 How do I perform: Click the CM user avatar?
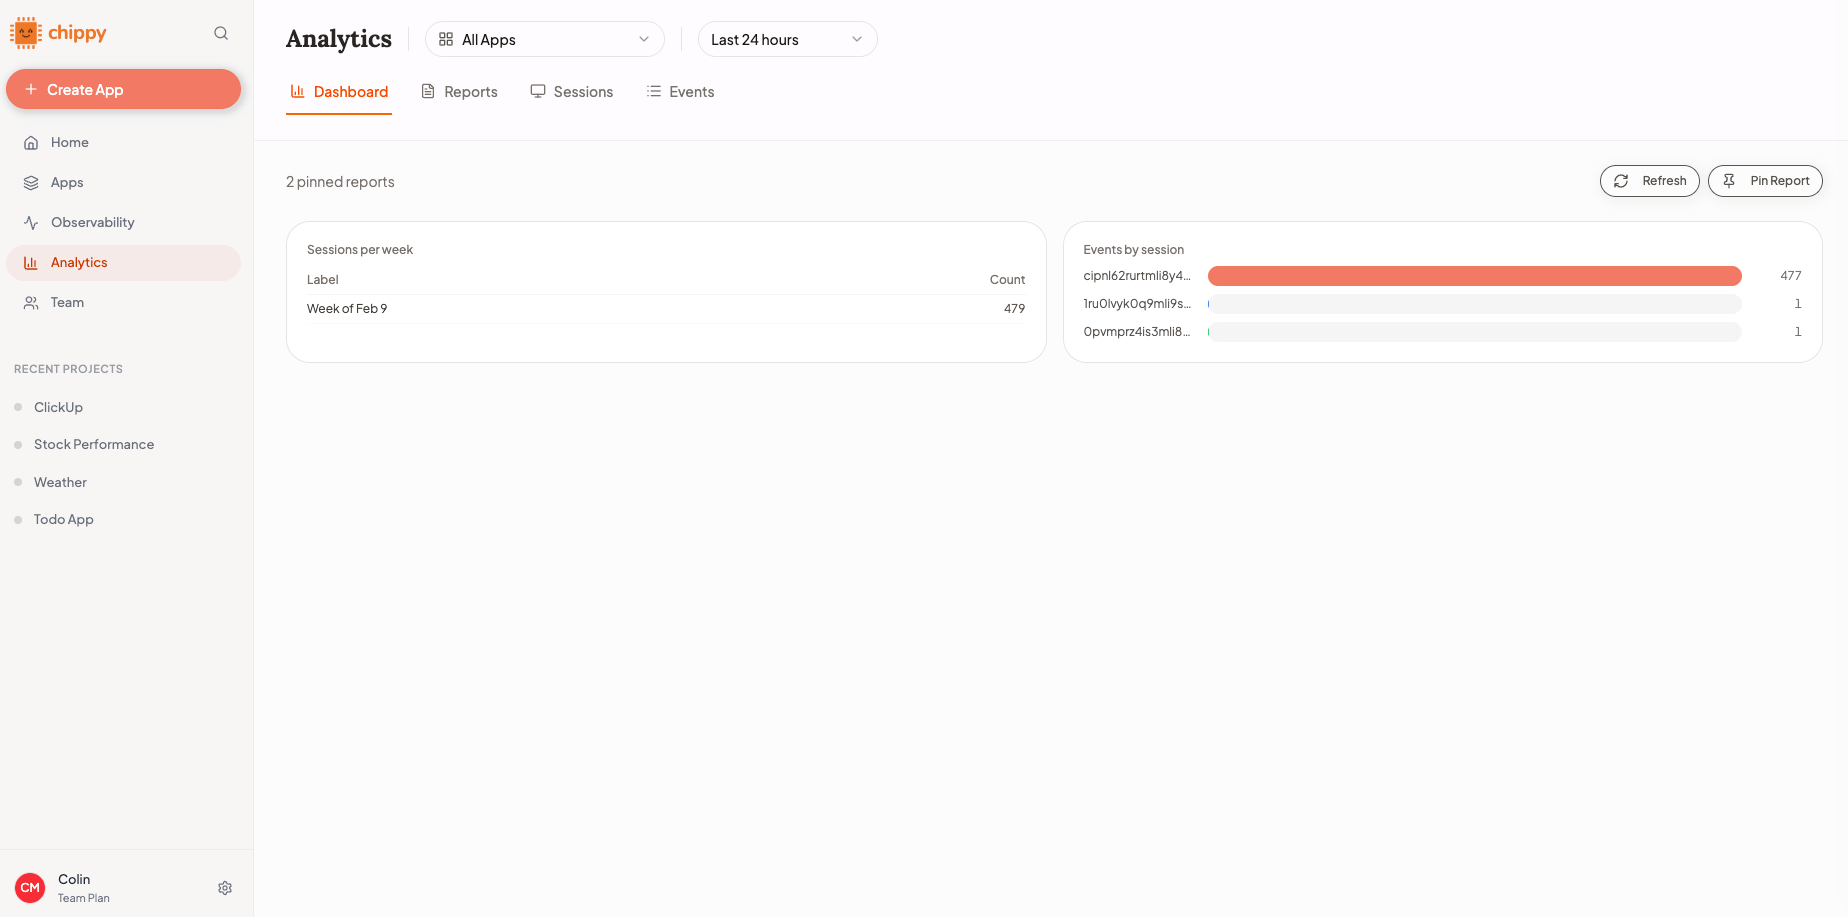click(x=30, y=888)
